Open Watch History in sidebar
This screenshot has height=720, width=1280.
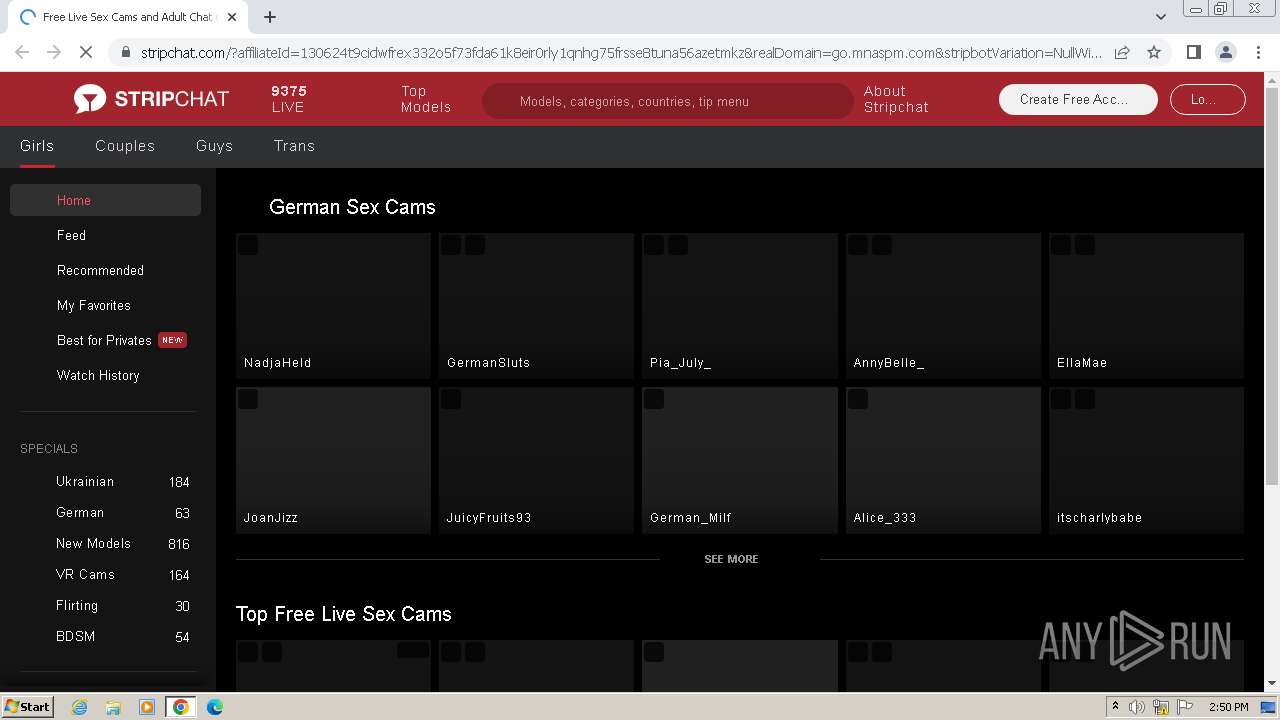tap(105, 375)
